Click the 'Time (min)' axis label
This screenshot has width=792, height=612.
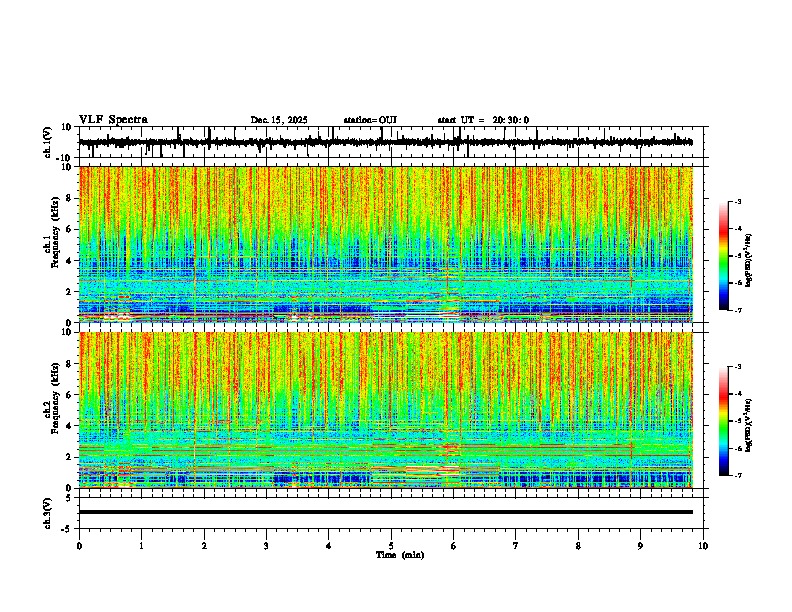[x=400, y=555]
